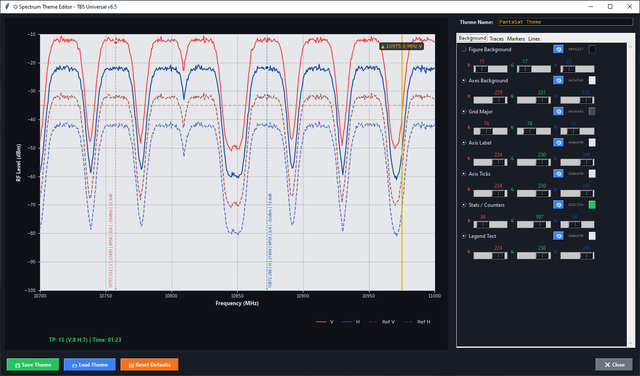Image resolution: width=640 pixels, height=376 pixels.
Task: Switch to the Markers tab
Action: [x=516, y=39]
